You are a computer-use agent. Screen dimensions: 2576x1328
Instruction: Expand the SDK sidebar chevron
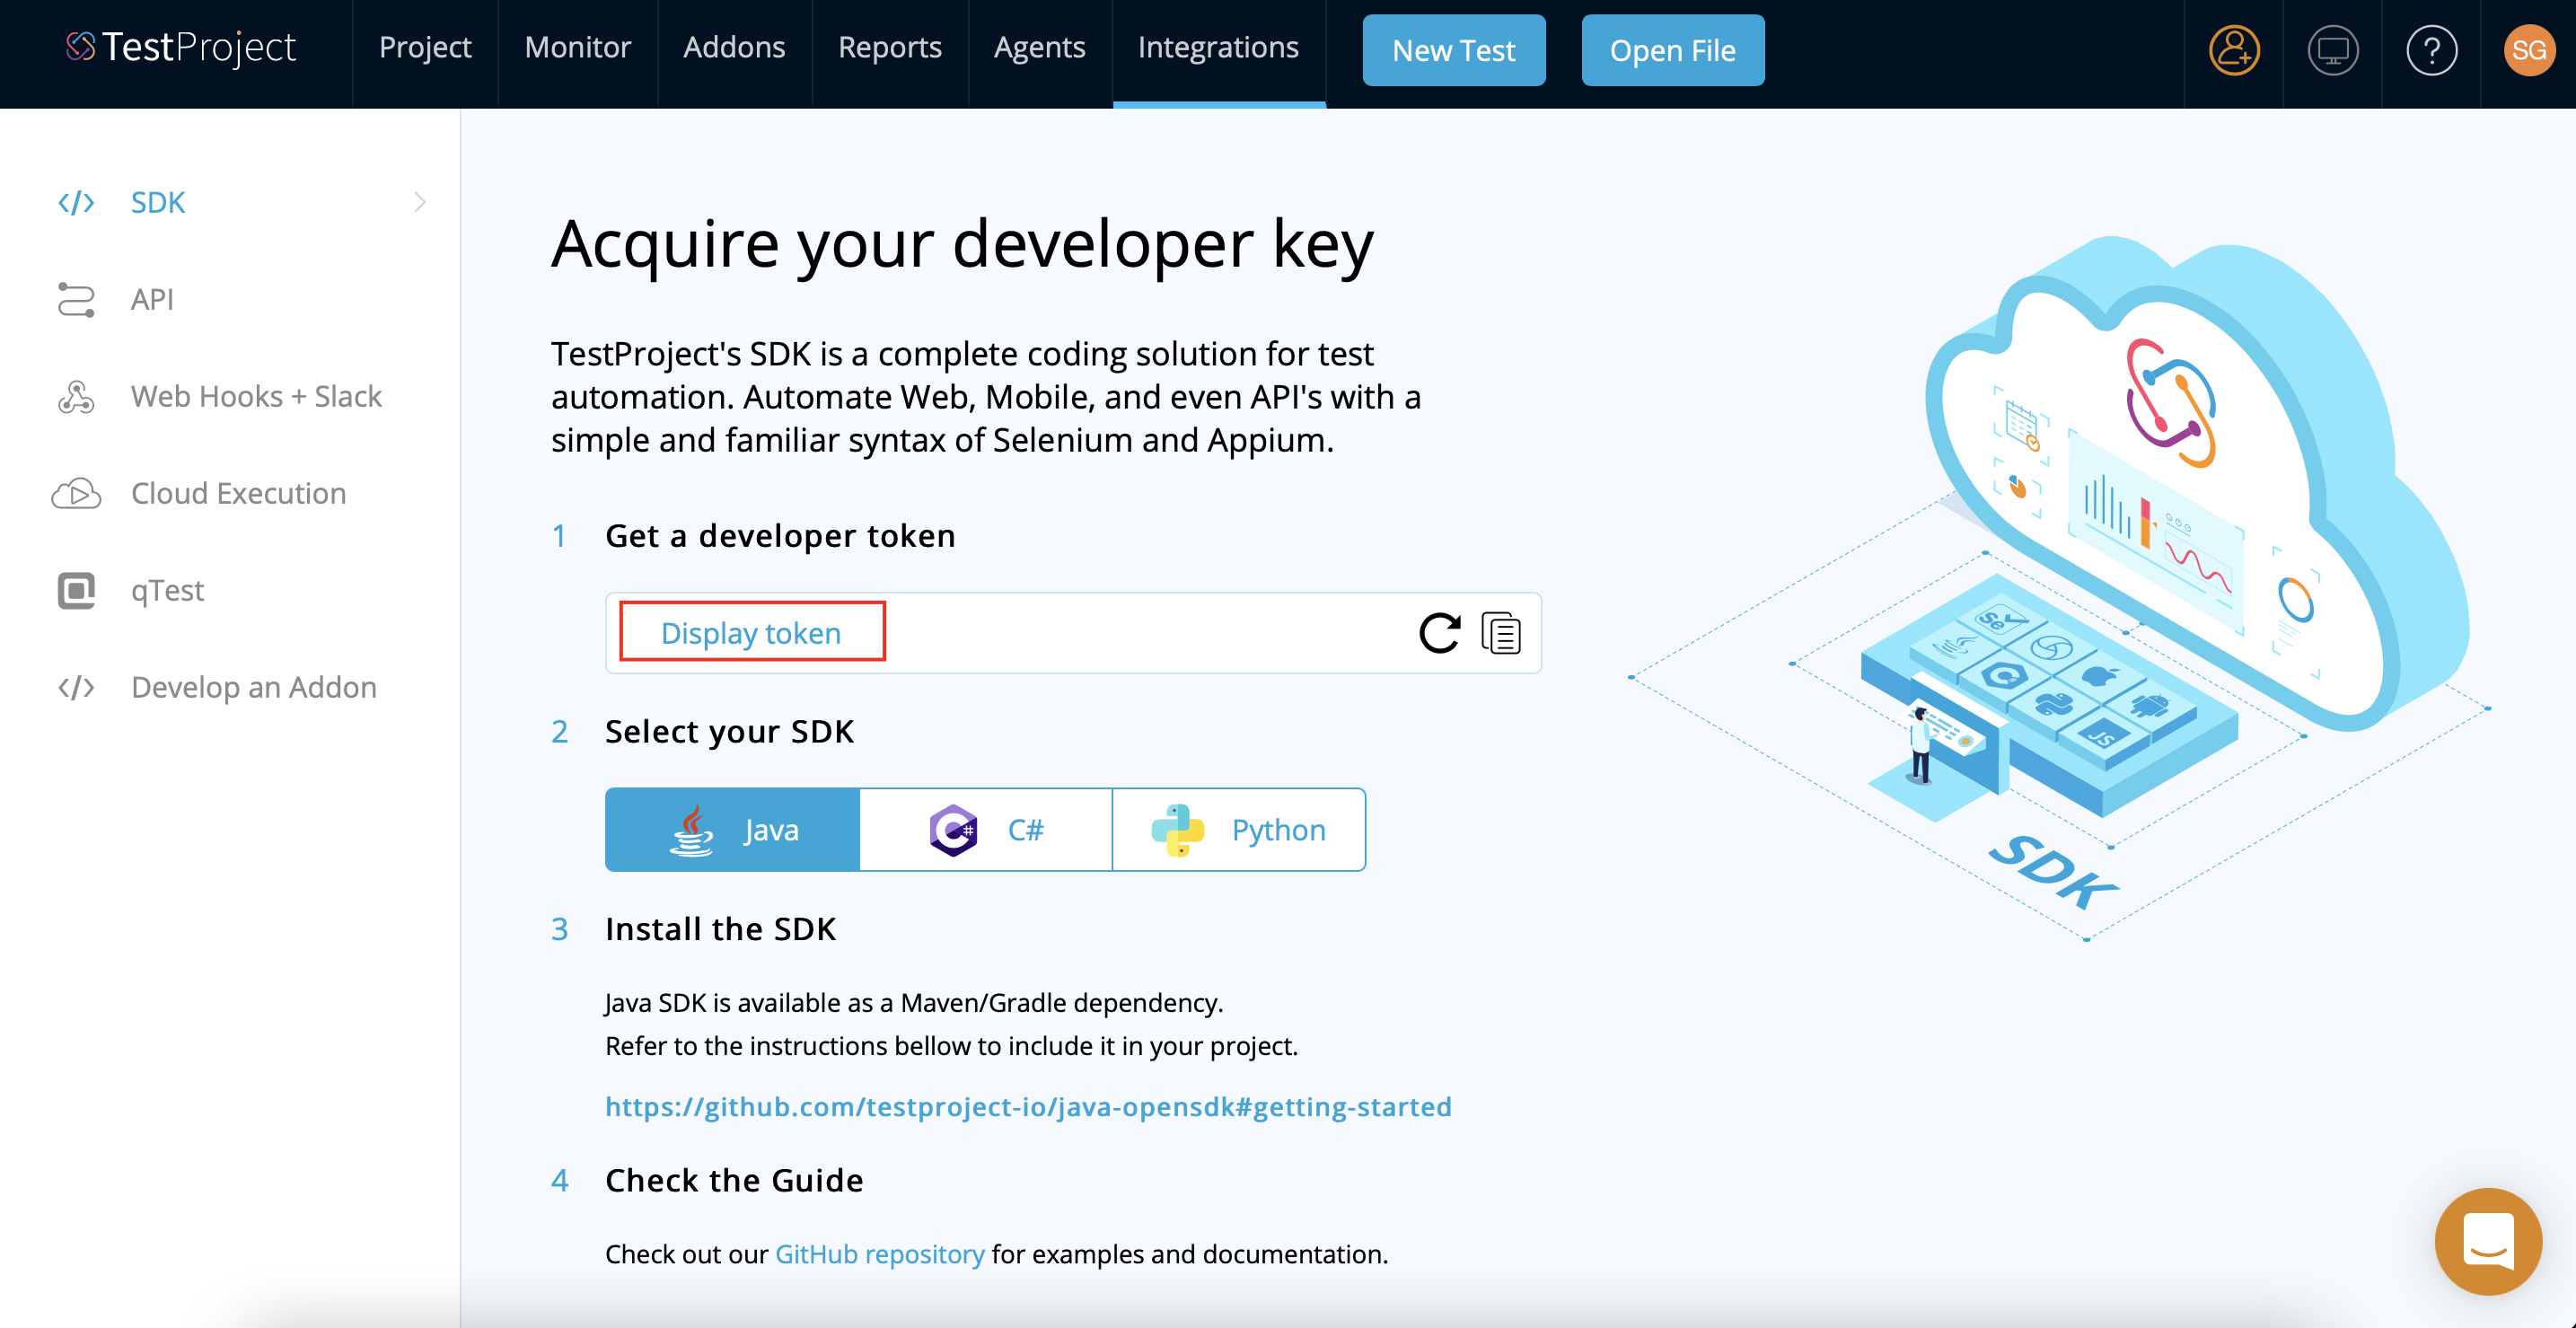coord(420,202)
